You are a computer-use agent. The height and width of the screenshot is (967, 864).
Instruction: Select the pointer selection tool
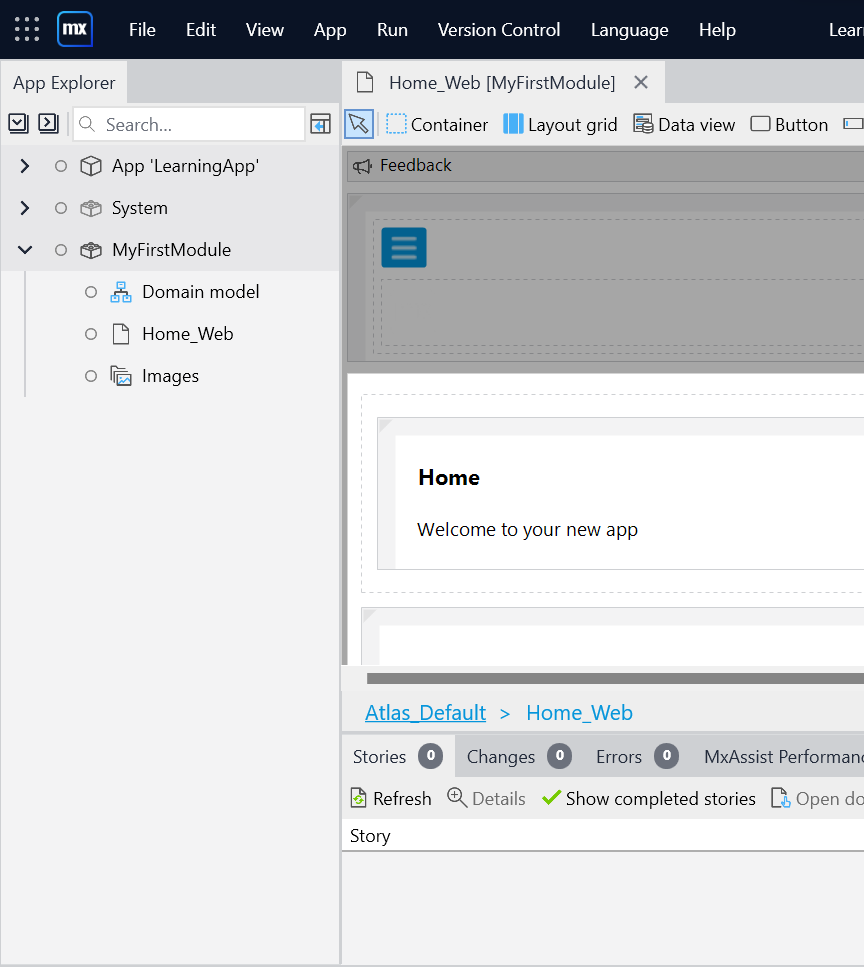point(359,124)
